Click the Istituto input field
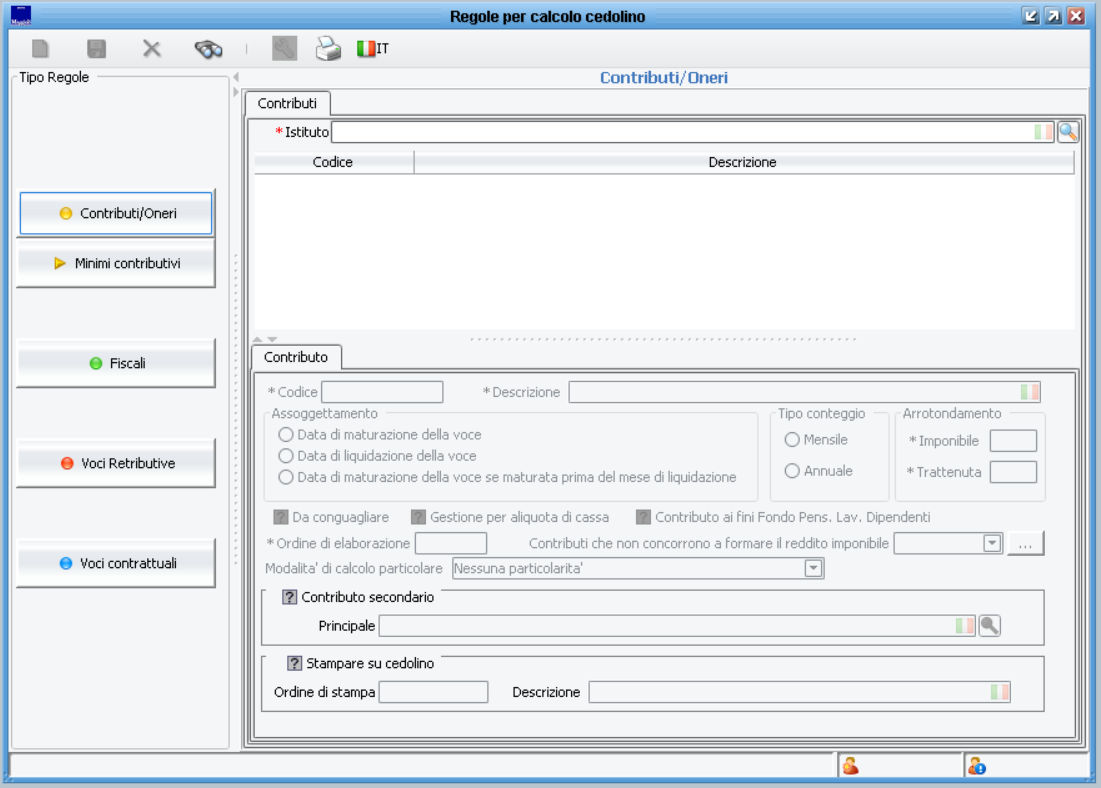This screenshot has height=788, width=1101. pos(680,132)
